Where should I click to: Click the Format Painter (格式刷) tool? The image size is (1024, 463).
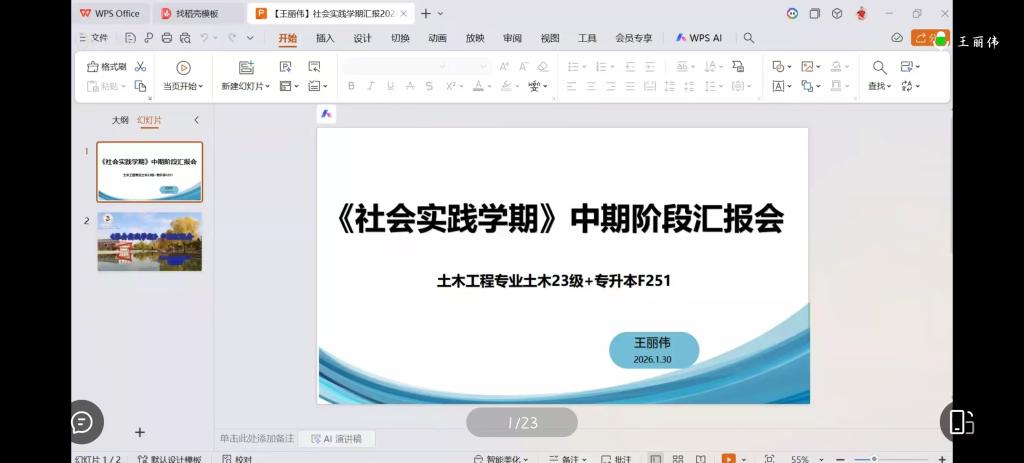pyautogui.click(x=107, y=67)
